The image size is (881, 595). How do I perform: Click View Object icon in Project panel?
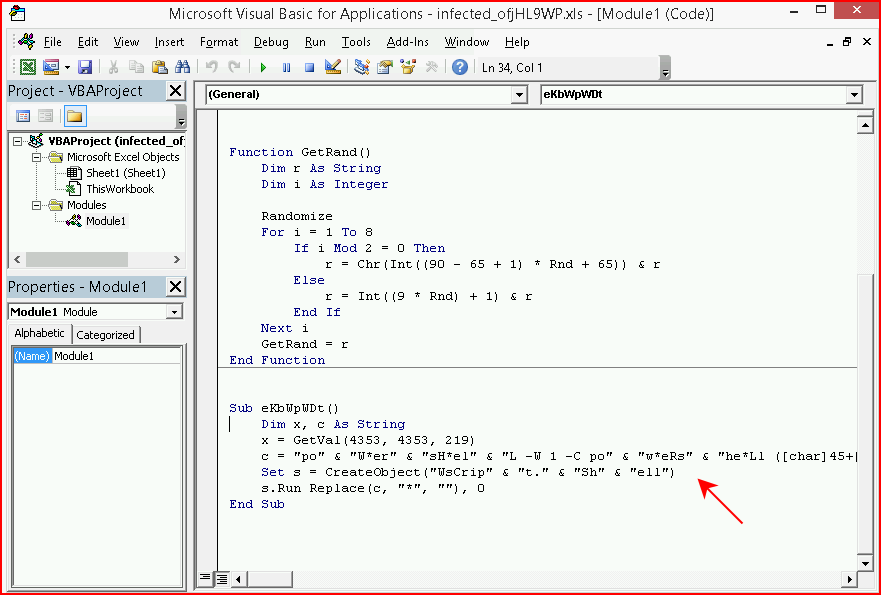(46, 116)
